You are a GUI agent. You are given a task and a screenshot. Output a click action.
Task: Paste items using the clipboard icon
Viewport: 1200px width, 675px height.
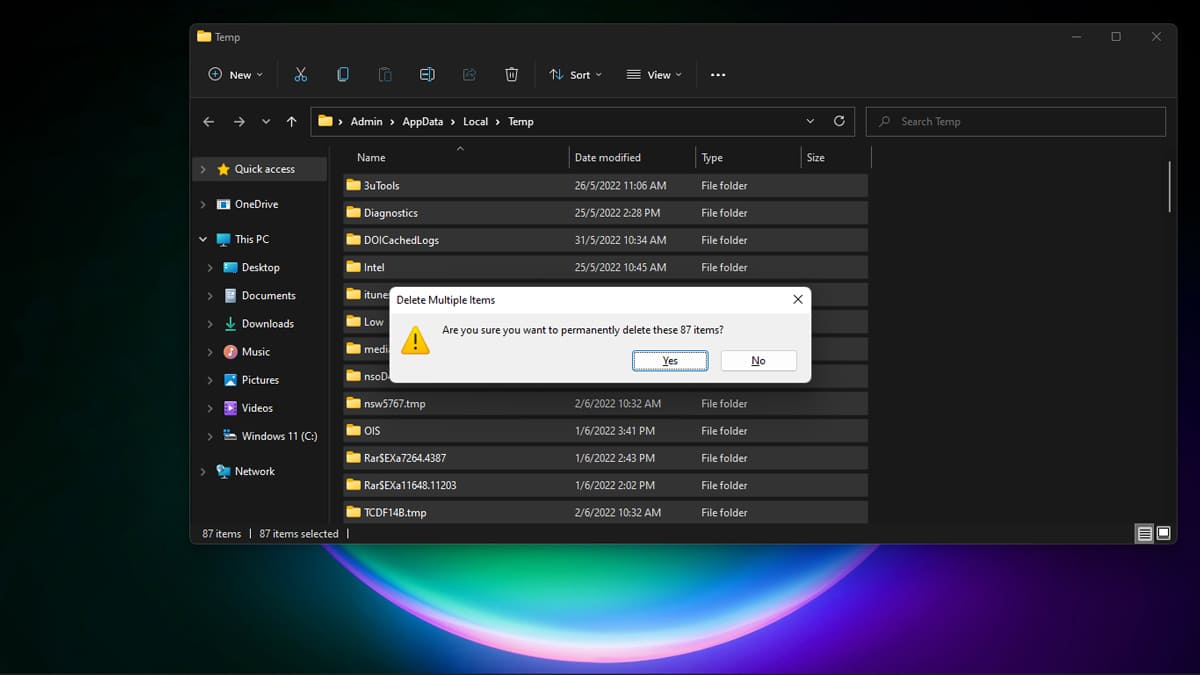[384, 74]
